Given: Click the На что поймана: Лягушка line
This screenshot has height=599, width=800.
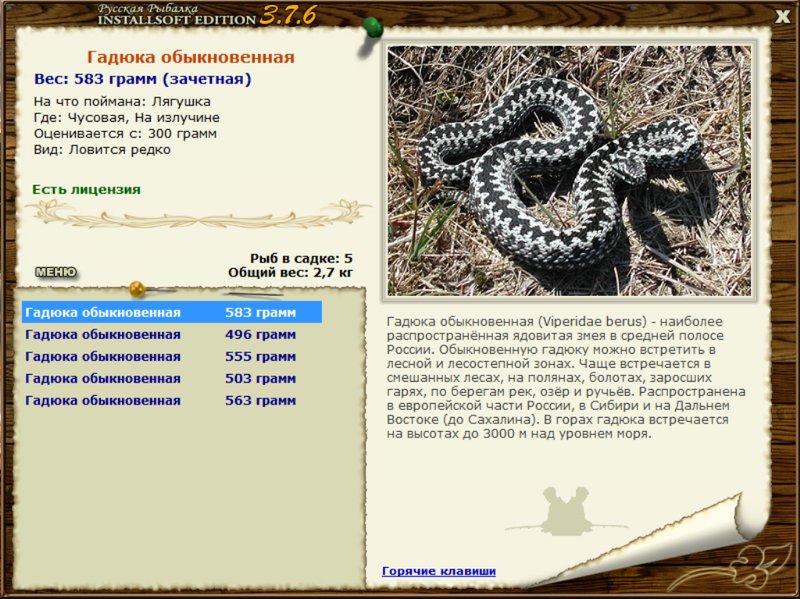Looking at the screenshot, I should 122,102.
